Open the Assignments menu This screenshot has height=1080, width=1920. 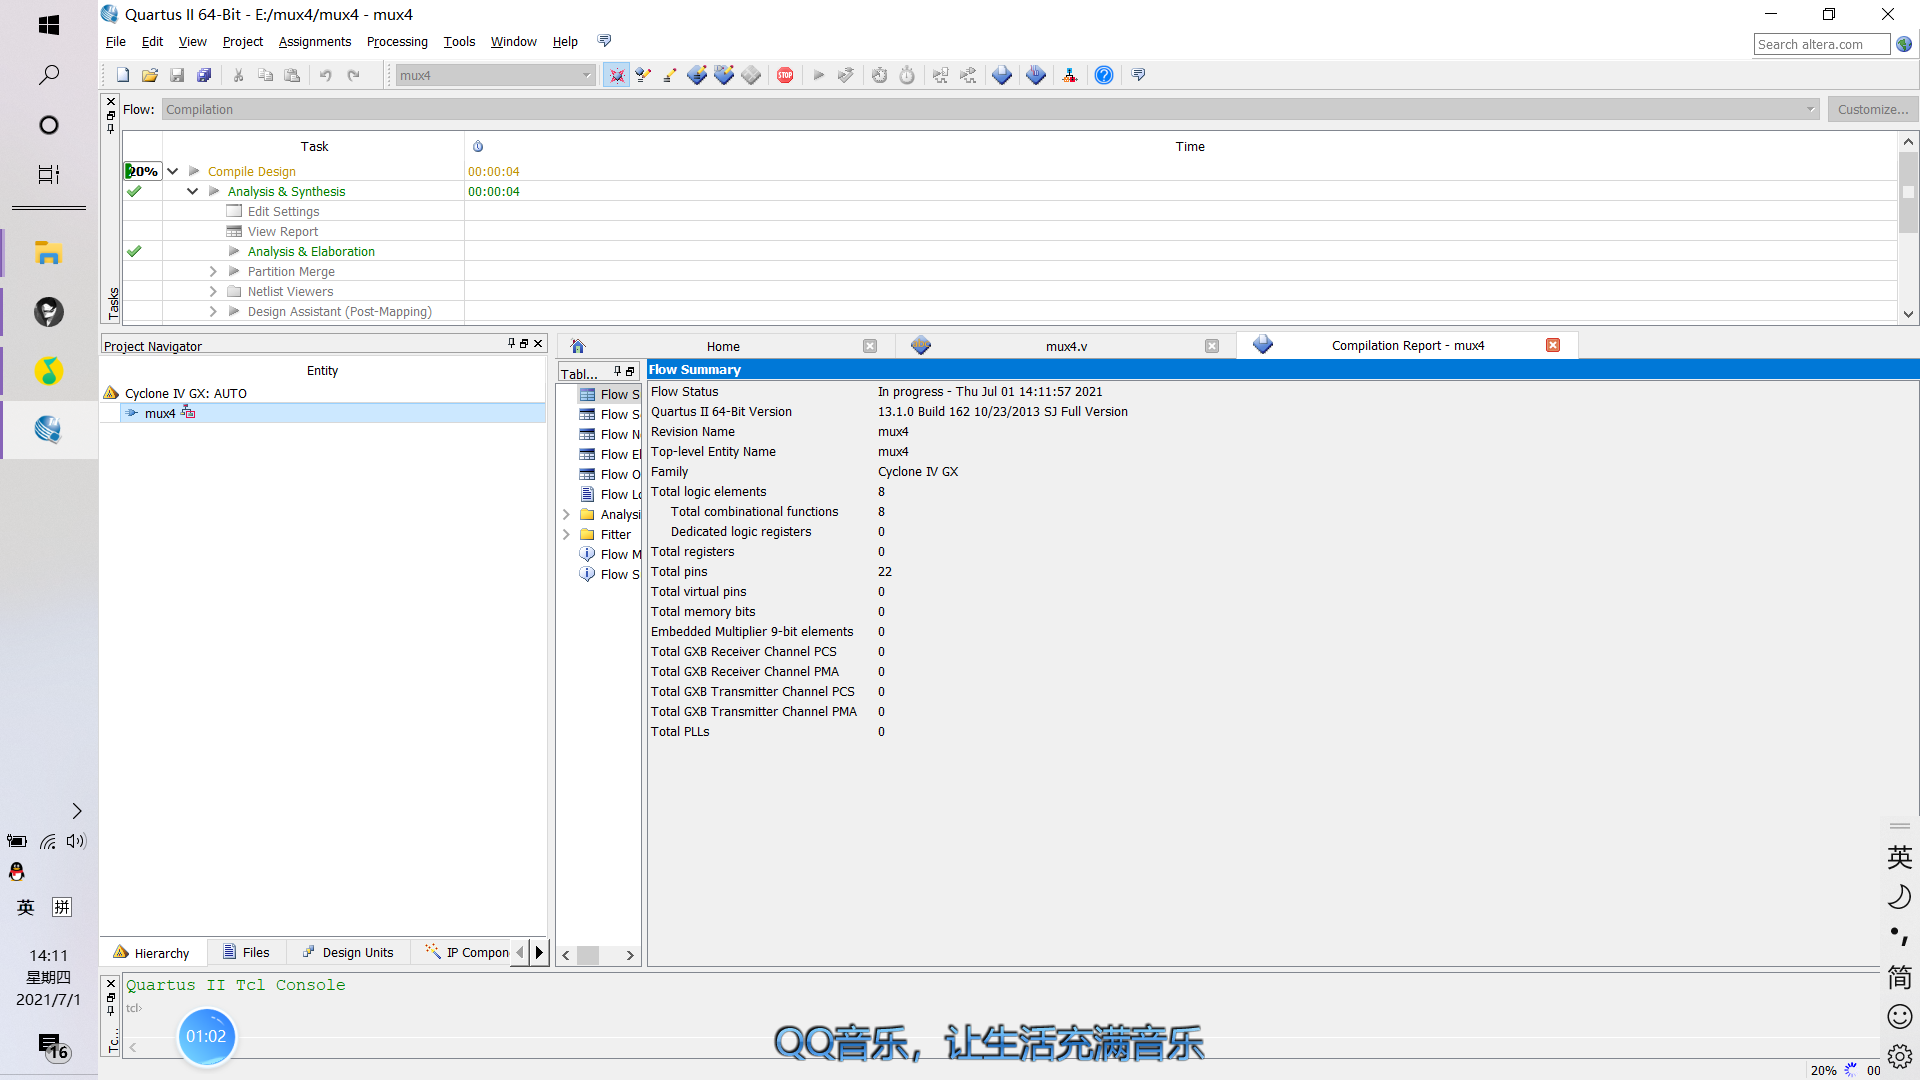314,41
